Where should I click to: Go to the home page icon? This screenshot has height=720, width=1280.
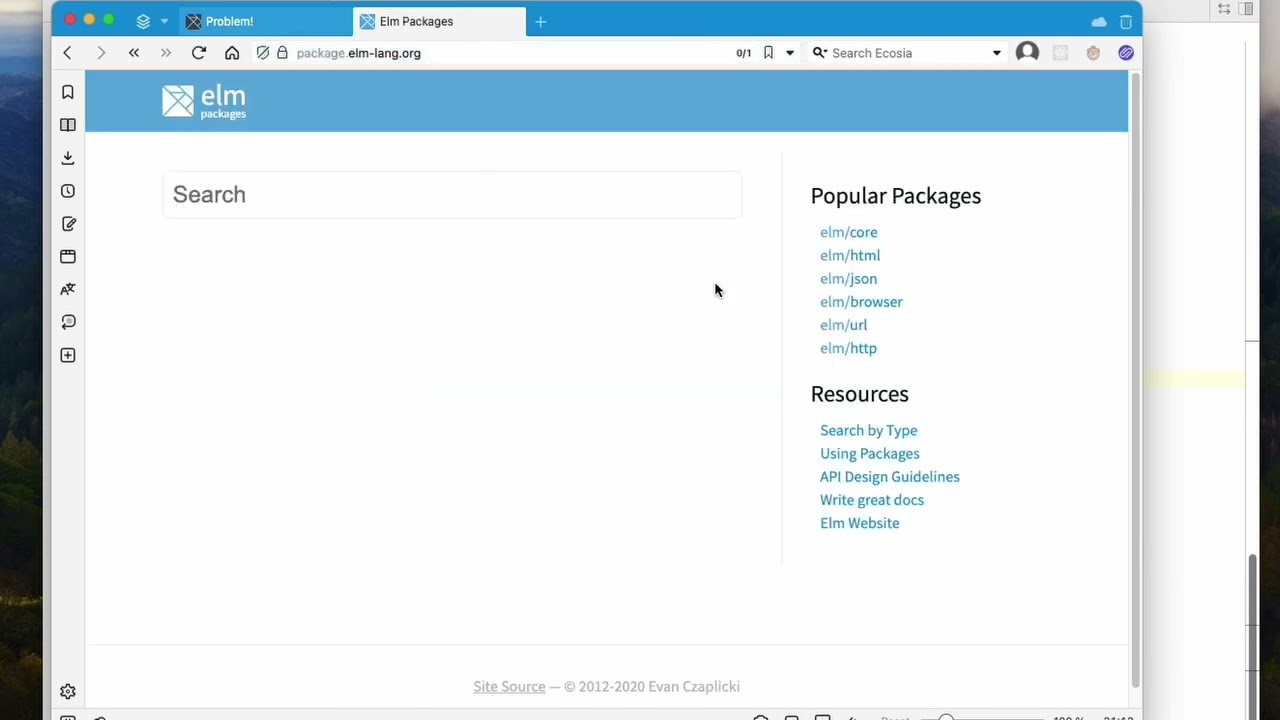232,53
